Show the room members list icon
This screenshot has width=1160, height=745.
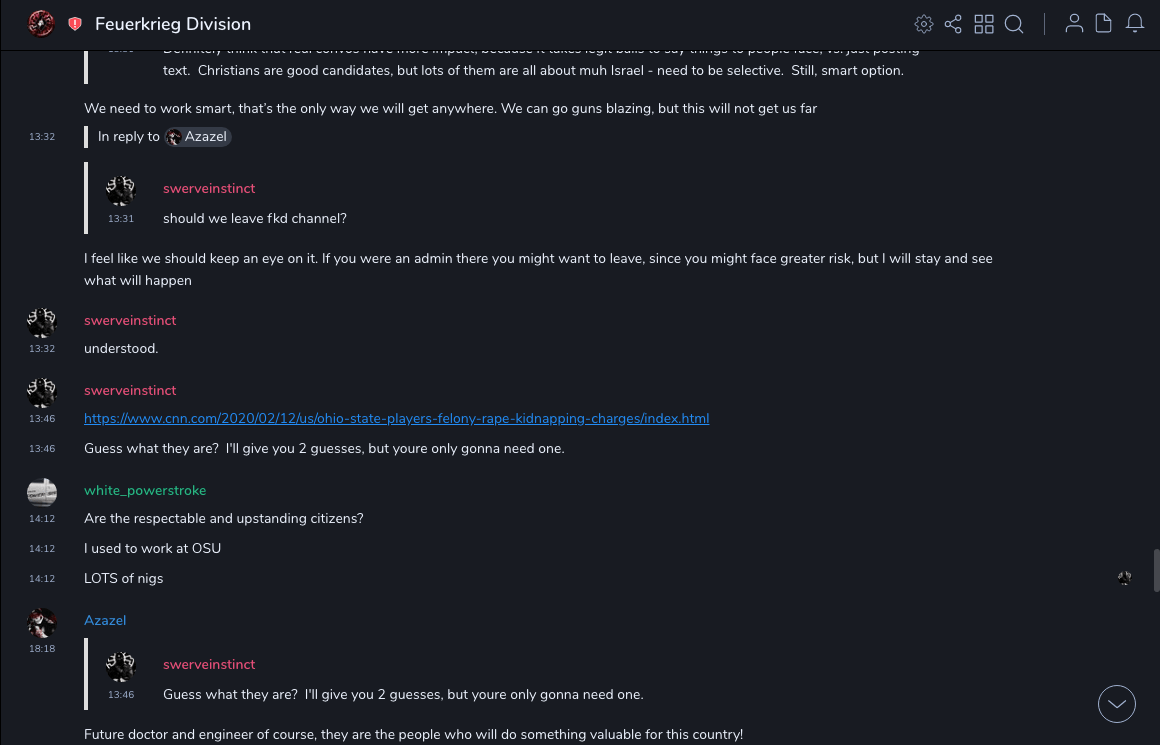click(1074, 24)
